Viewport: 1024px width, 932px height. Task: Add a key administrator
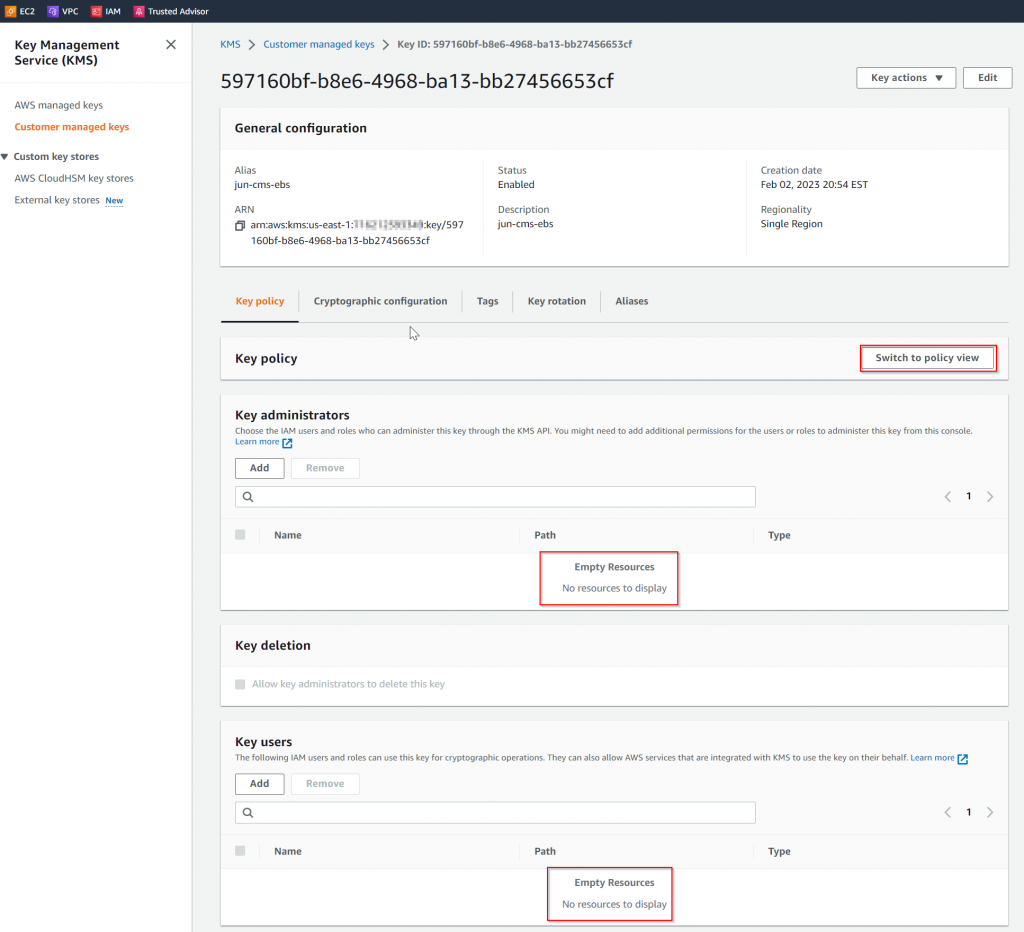(x=259, y=468)
